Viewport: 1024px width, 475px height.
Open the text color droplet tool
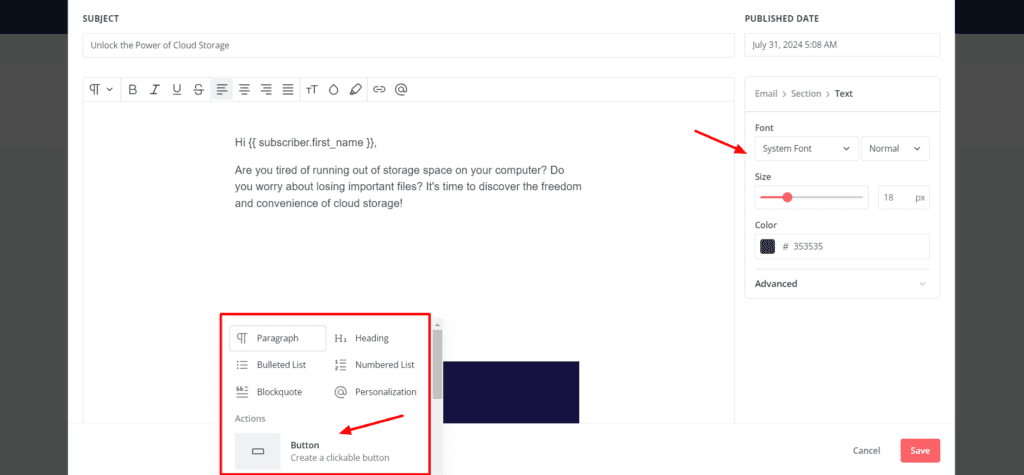[x=334, y=90]
